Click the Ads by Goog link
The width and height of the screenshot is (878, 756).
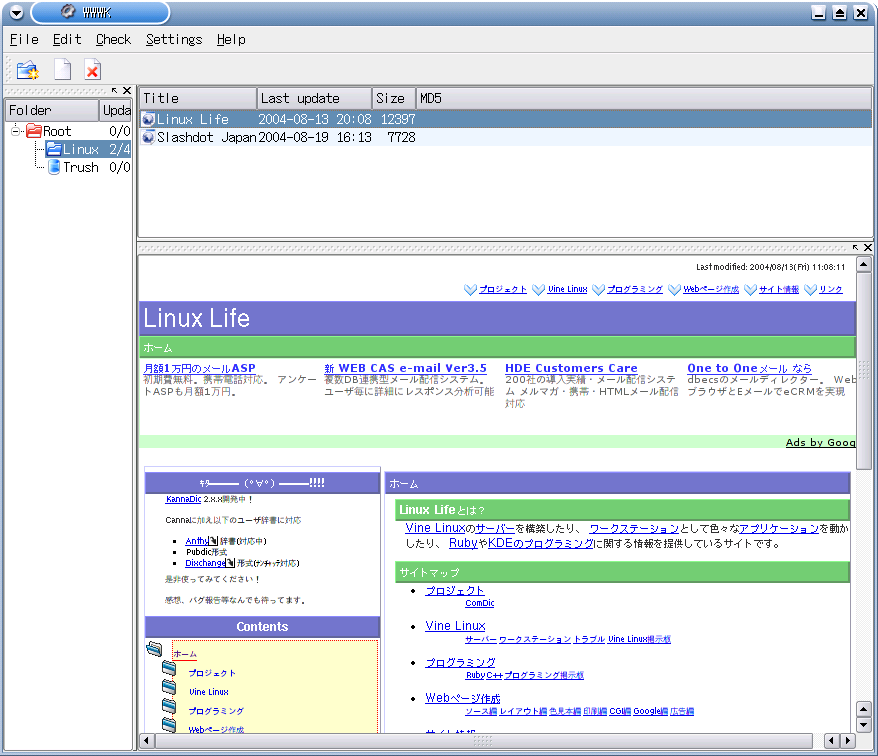[x=820, y=442]
